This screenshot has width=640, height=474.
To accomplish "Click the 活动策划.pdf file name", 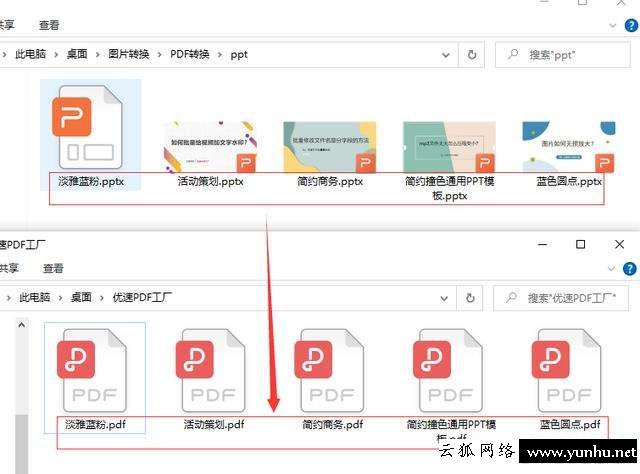I will 214,425.
